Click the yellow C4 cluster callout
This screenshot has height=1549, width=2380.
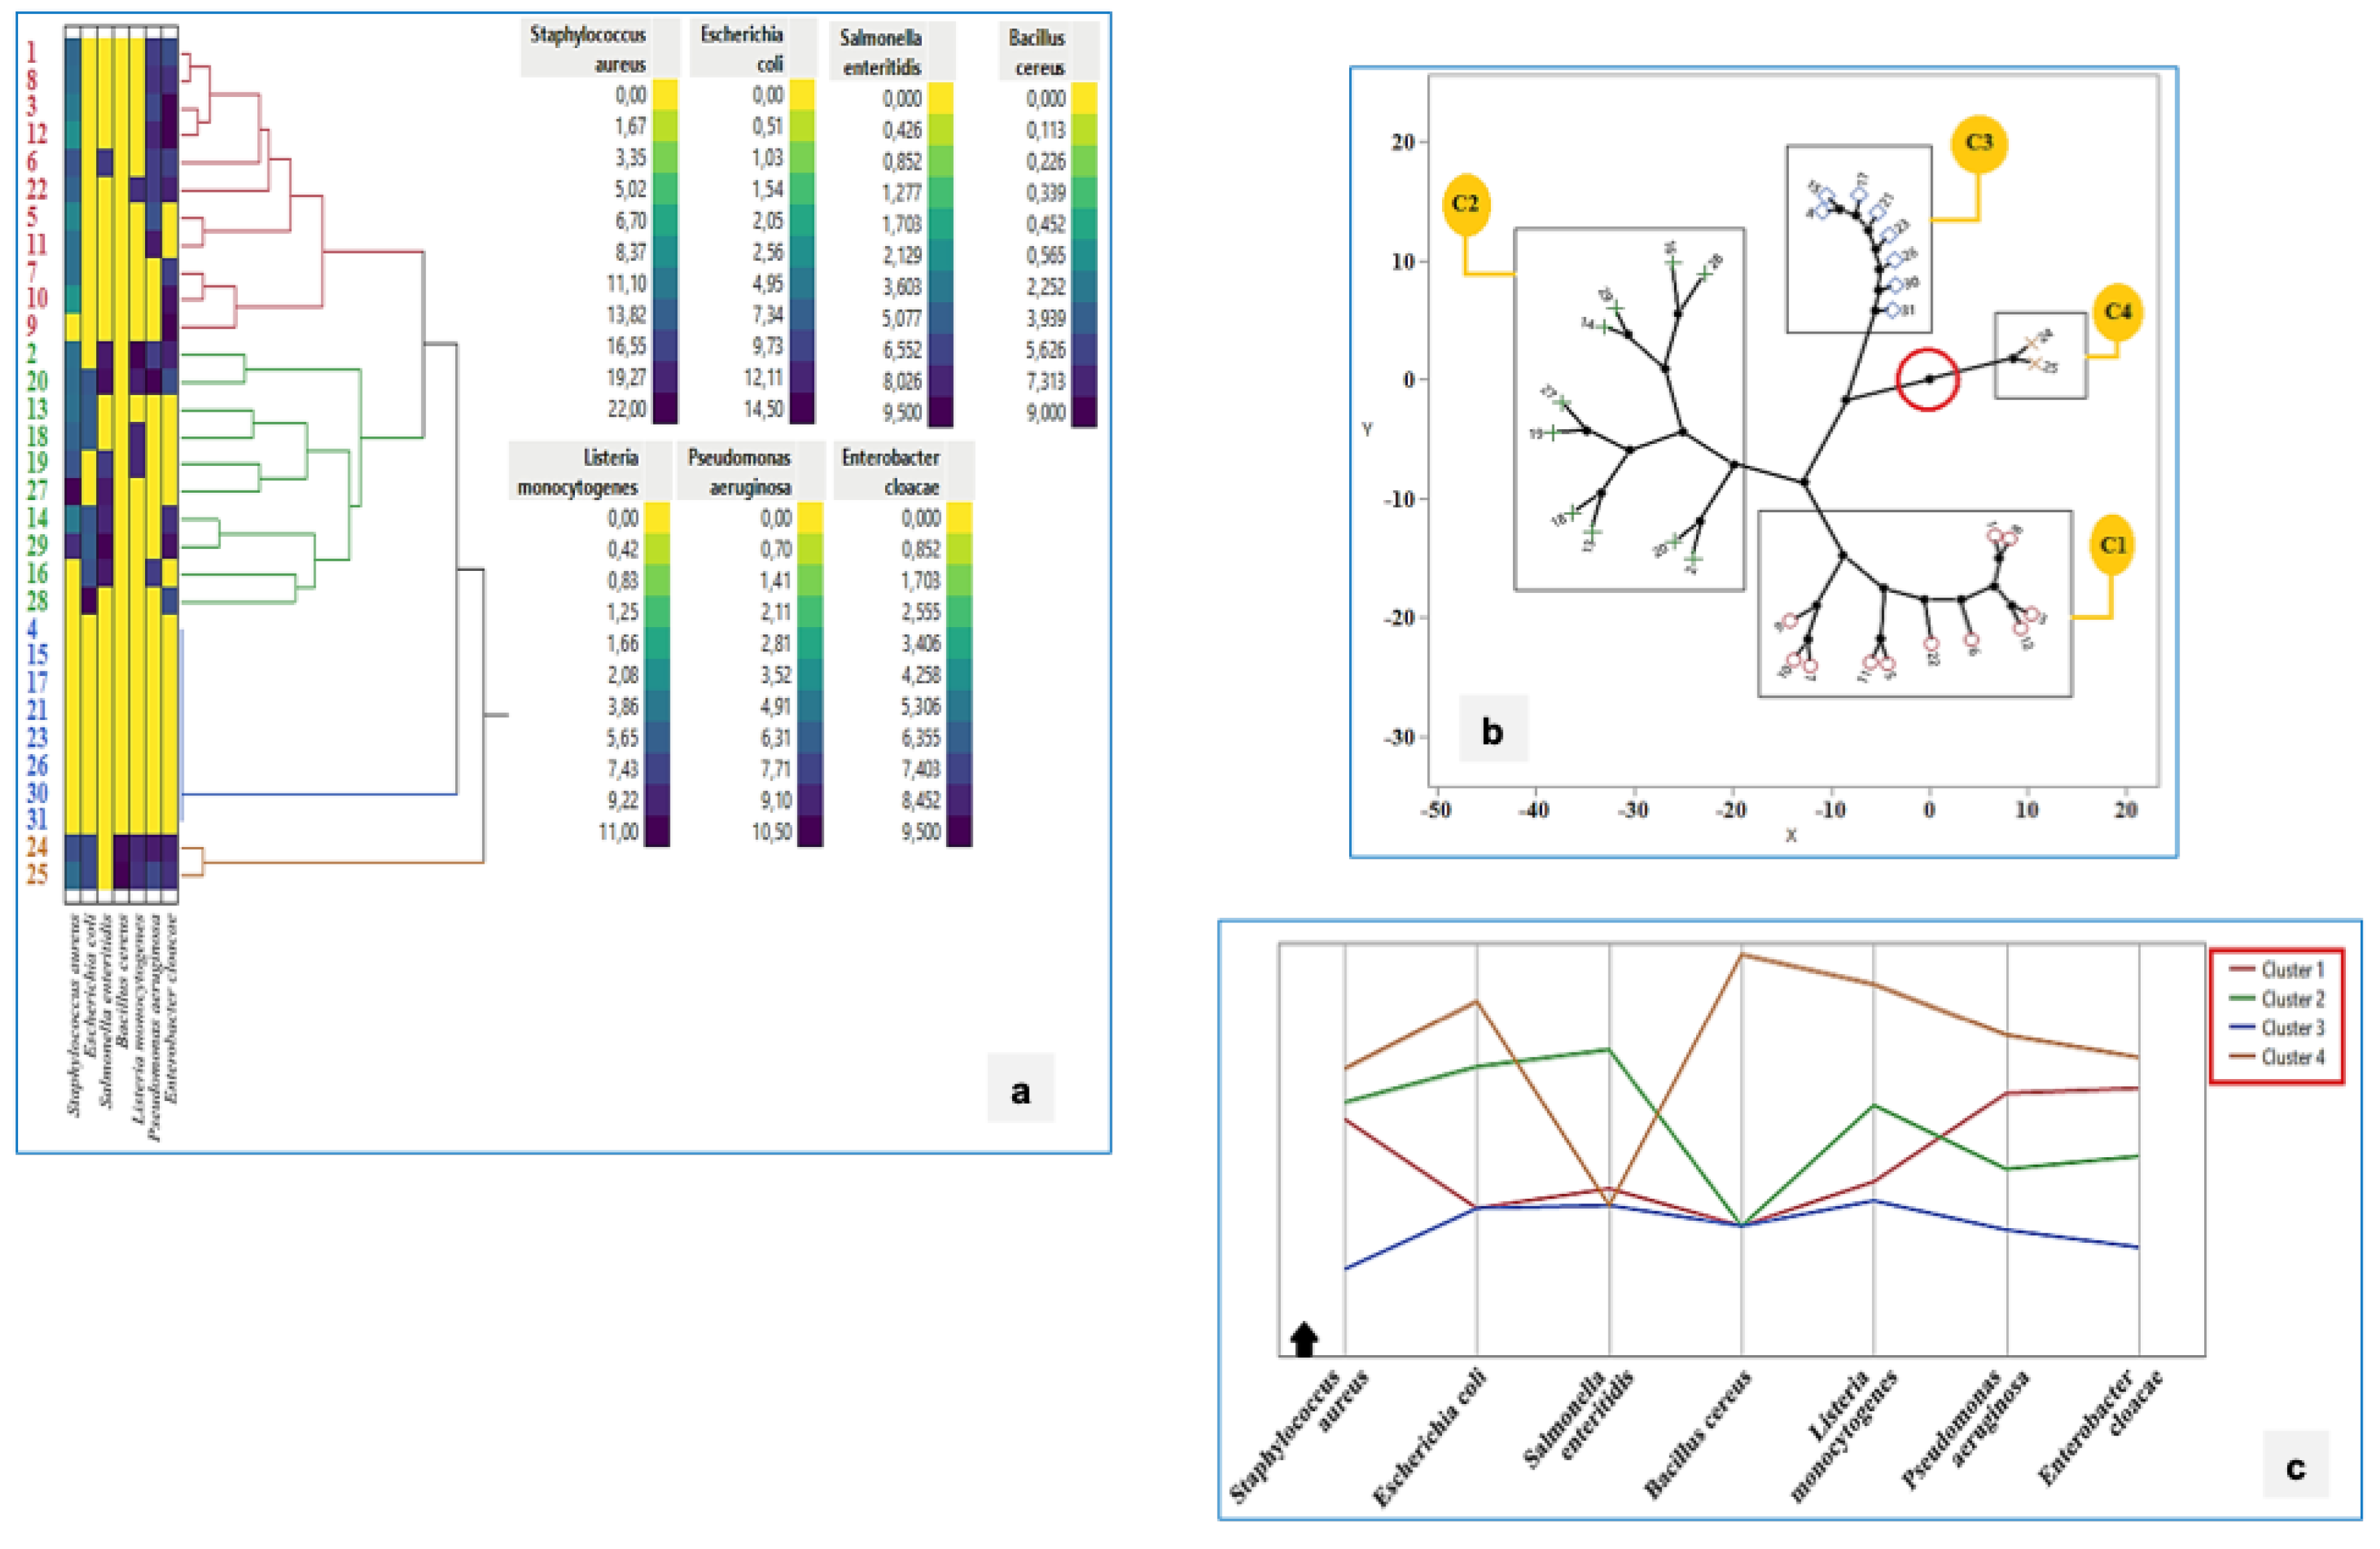click(x=2117, y=312)
